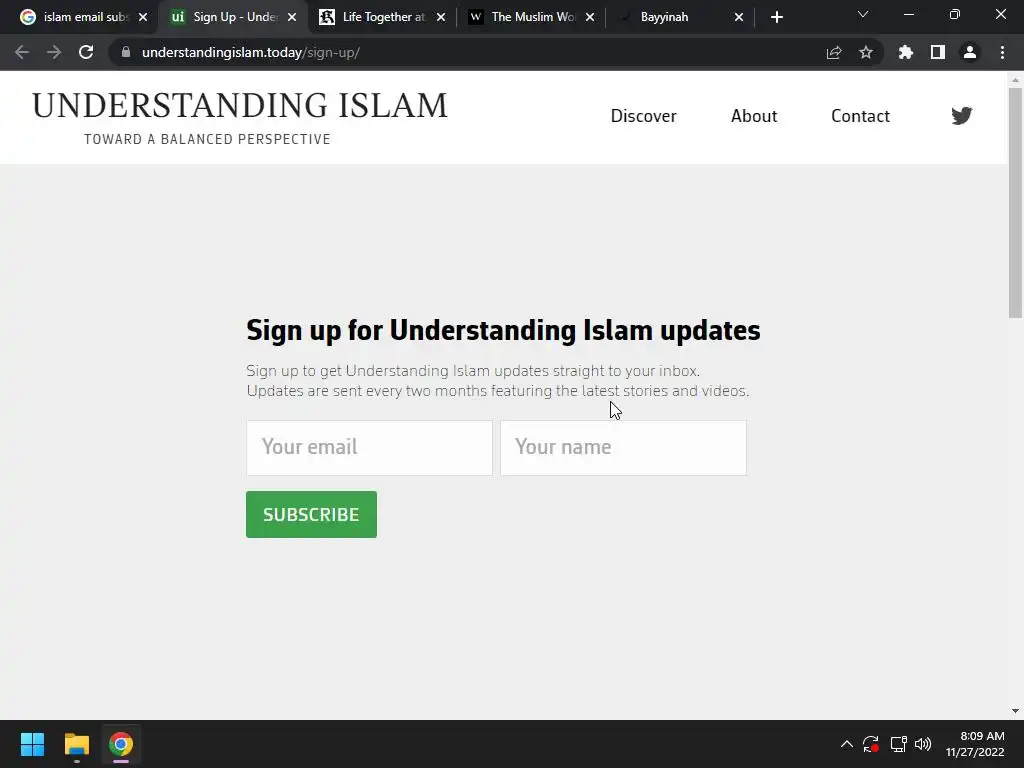Open the Windows Start menu

pyautogui.click(x=32, y=744)
